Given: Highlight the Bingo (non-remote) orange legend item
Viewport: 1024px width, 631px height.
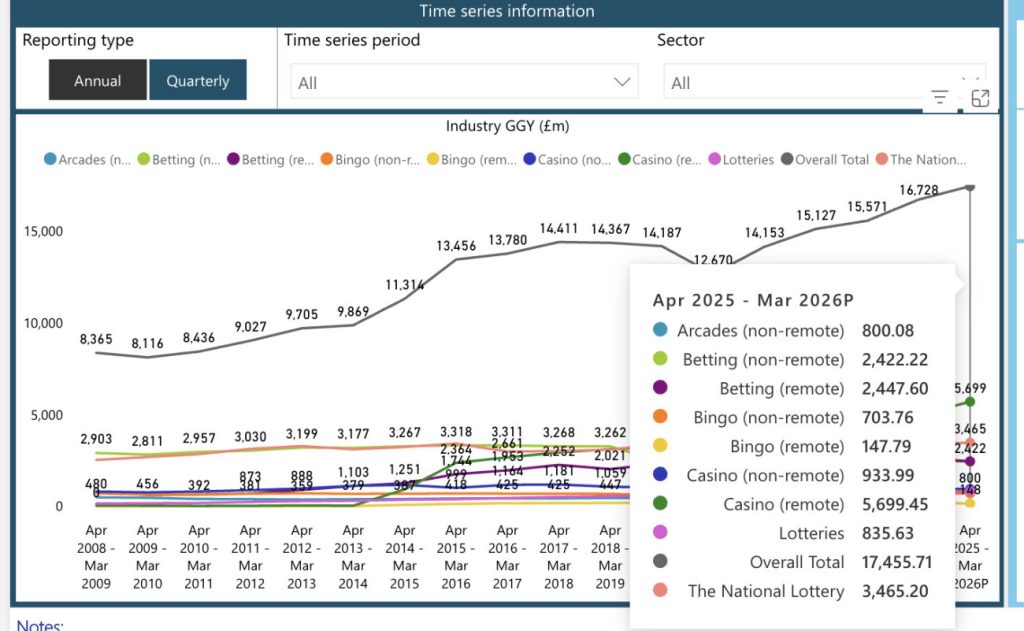Looking at the screenshot, I should (x=371, y=159).
